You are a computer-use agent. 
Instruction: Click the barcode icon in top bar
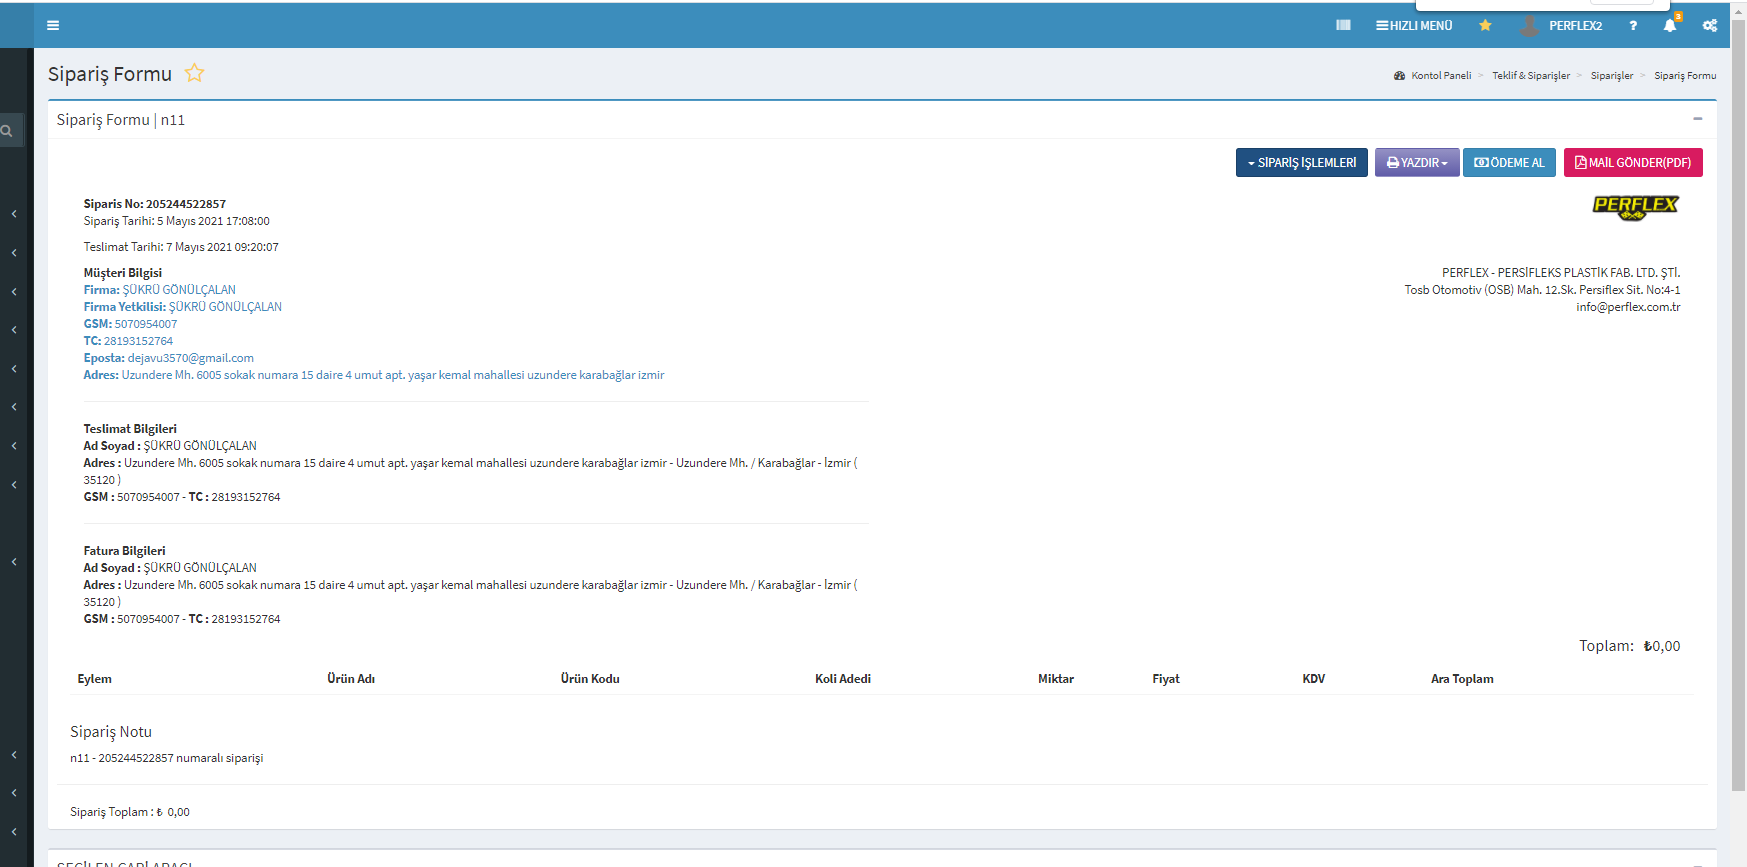1343,25
